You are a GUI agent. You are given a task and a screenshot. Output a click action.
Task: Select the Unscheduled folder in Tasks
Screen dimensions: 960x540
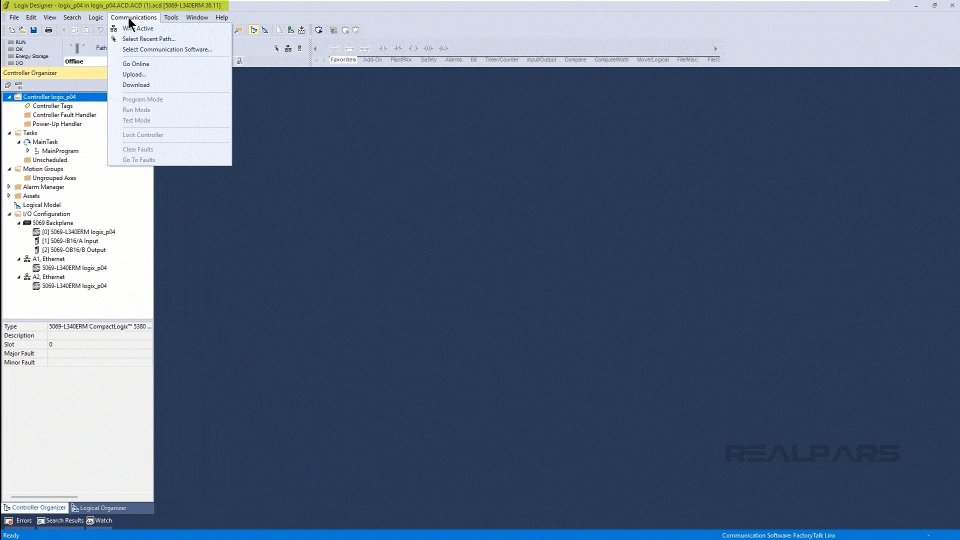(50, 160)
